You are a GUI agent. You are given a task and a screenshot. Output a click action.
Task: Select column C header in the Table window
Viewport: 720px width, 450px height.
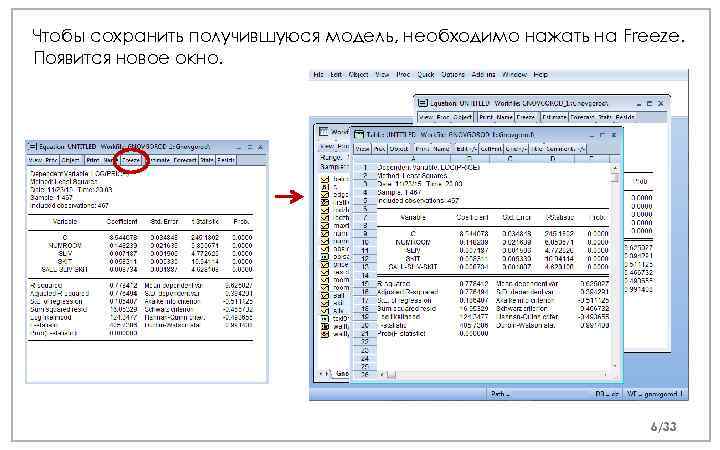510,158
